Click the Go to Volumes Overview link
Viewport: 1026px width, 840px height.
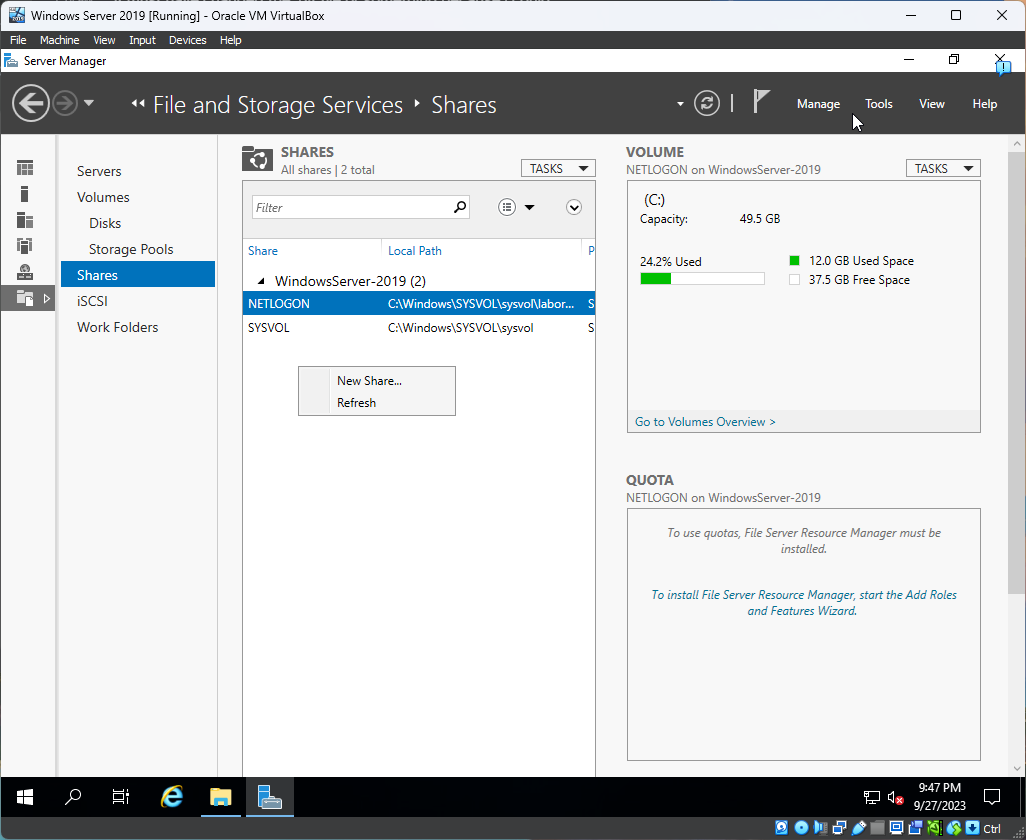[x=704, y=421]
